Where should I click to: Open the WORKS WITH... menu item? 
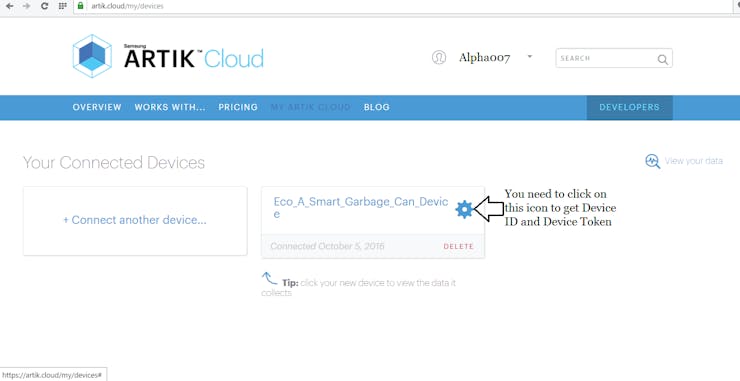coord(170,107)
